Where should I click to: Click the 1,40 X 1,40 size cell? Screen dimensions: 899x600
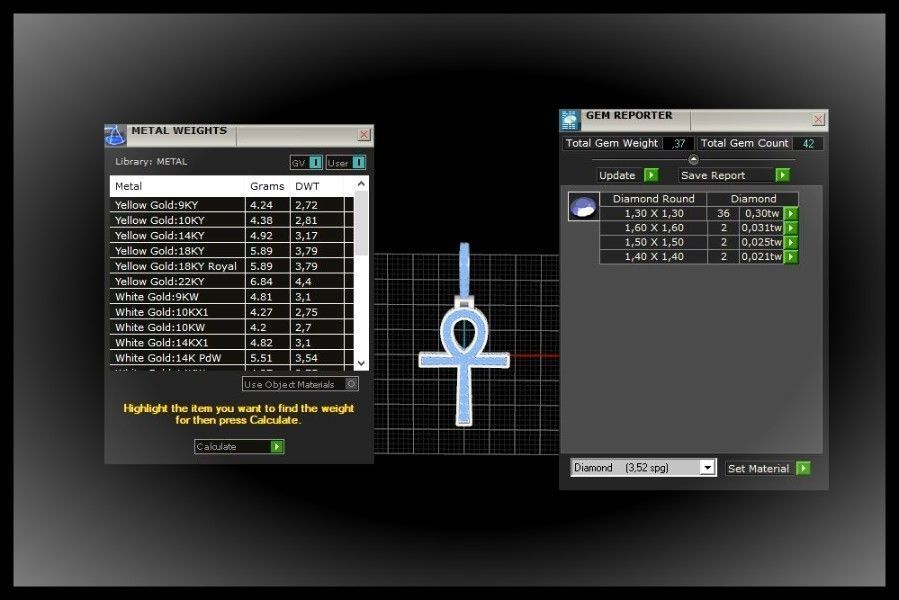(x=654, y=256)
